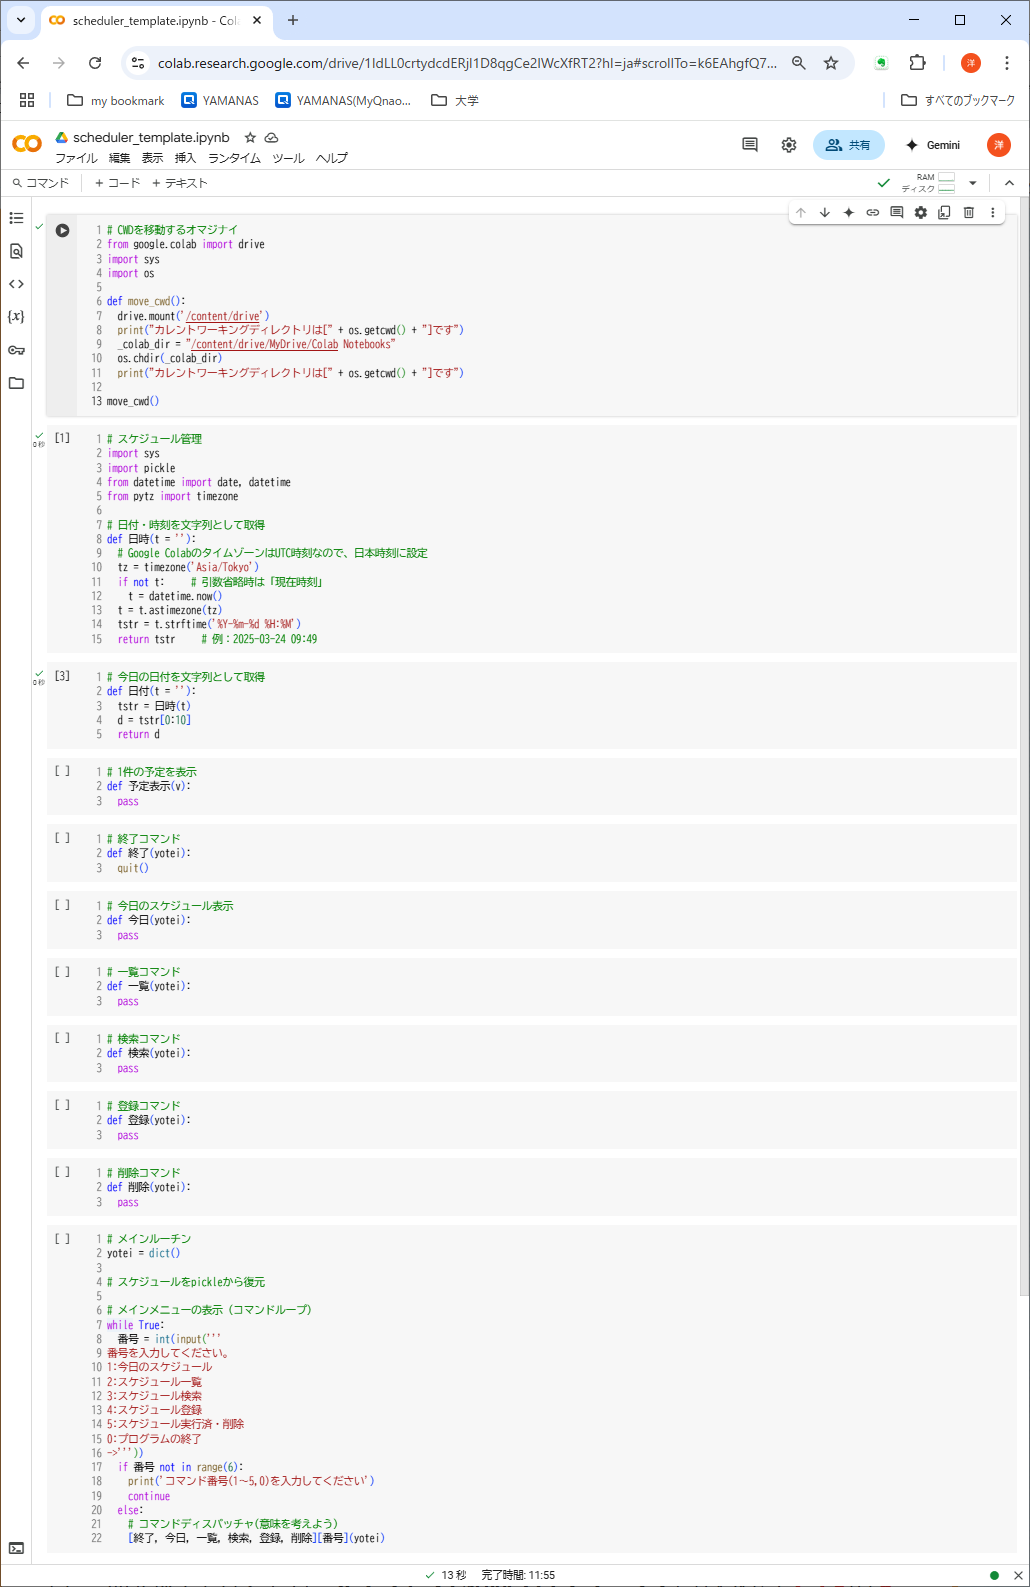This screenshot has width=1030, height=1587.
Task: Open the notebook comments panel
Action: coord(750,145)
